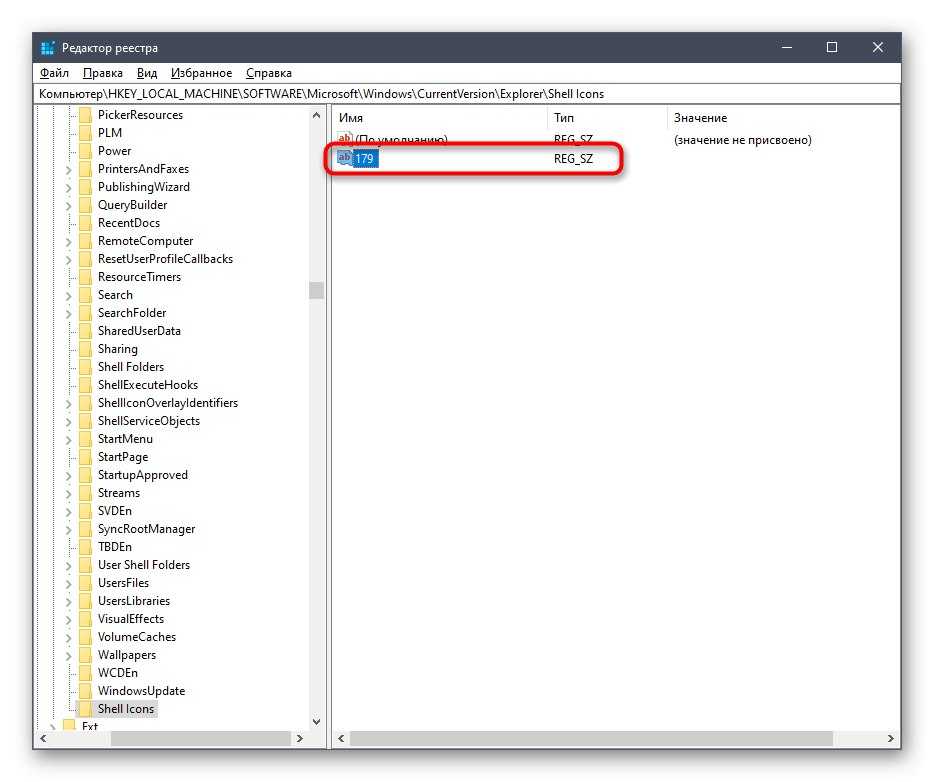Click the tree horizontal scroll right arrow
Viewport: 934px width, 782px height.
pyautogui.click(x=300, y=738)
